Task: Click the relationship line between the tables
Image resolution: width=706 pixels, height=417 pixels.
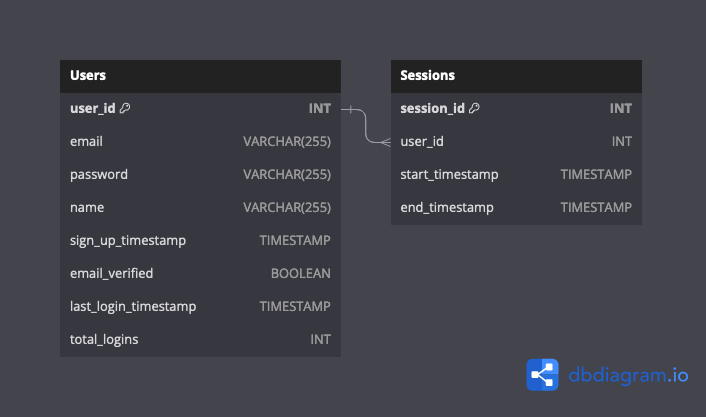Action: point(366,125)
